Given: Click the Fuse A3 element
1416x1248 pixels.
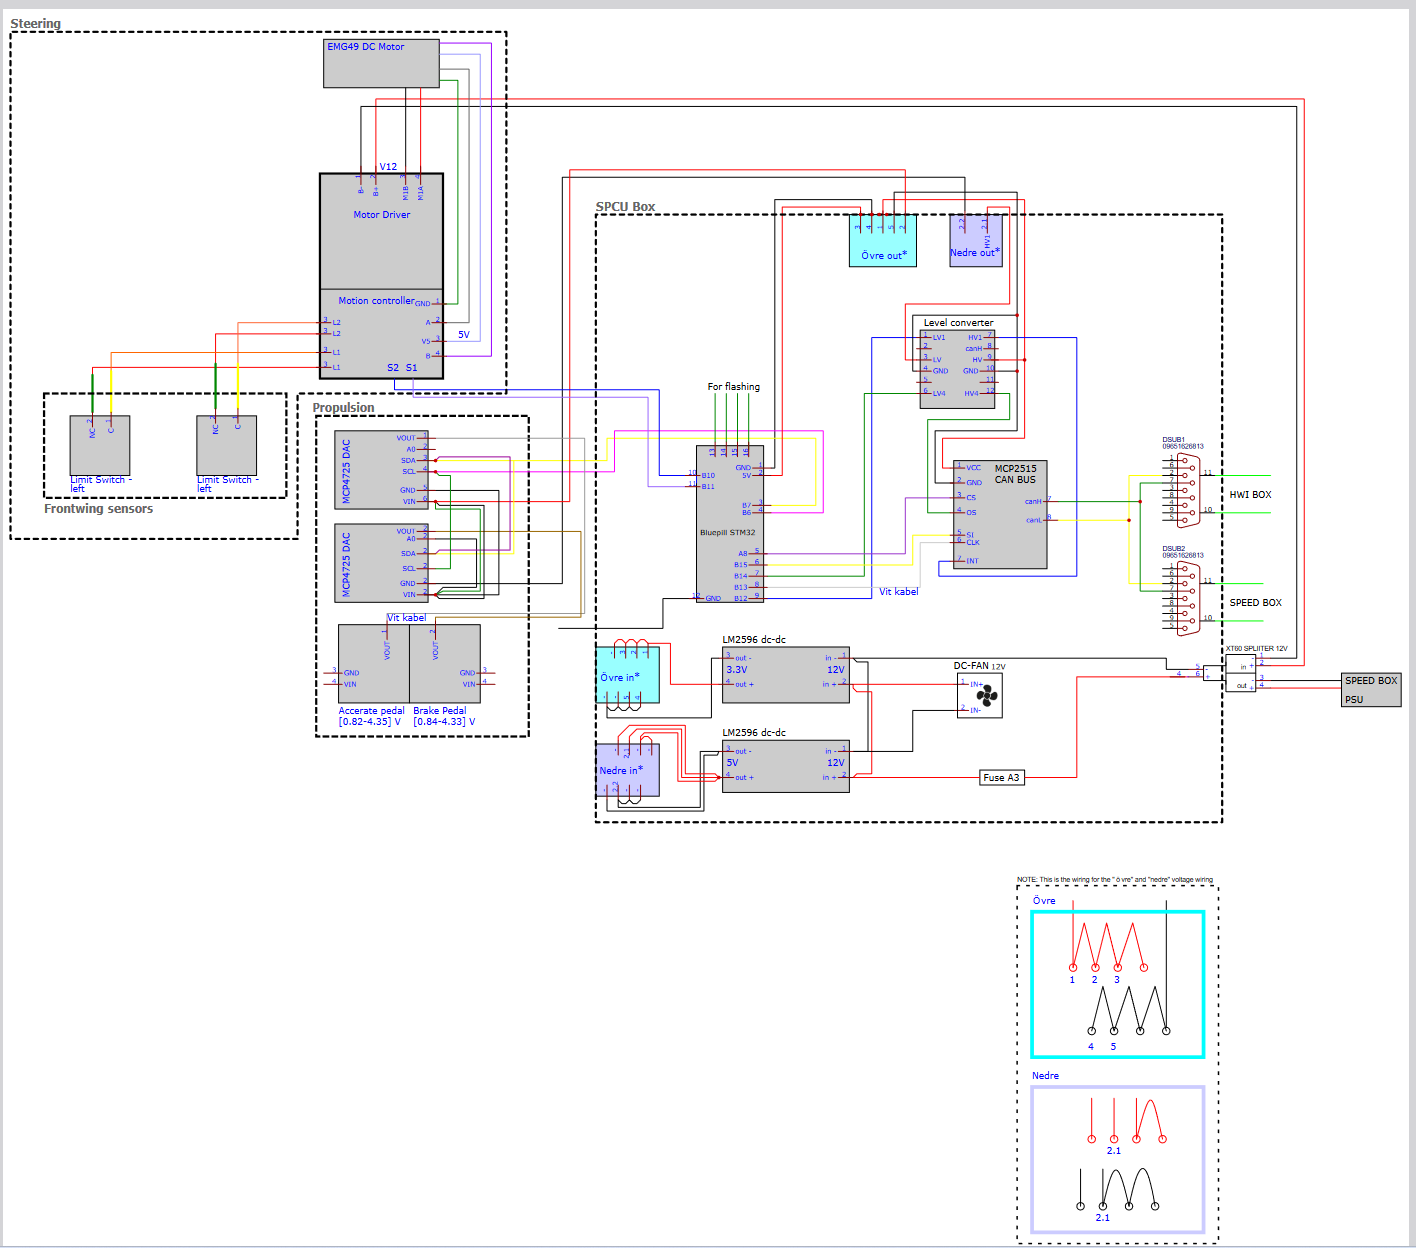Looking at the screenshot, I should click(1001, 777).
